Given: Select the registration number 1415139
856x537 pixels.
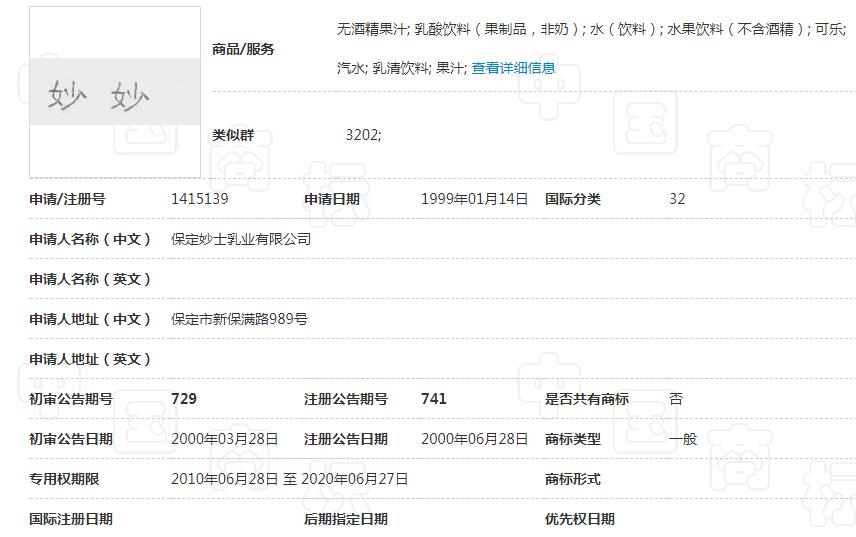Looking at the screenshot, I should 200,199.
